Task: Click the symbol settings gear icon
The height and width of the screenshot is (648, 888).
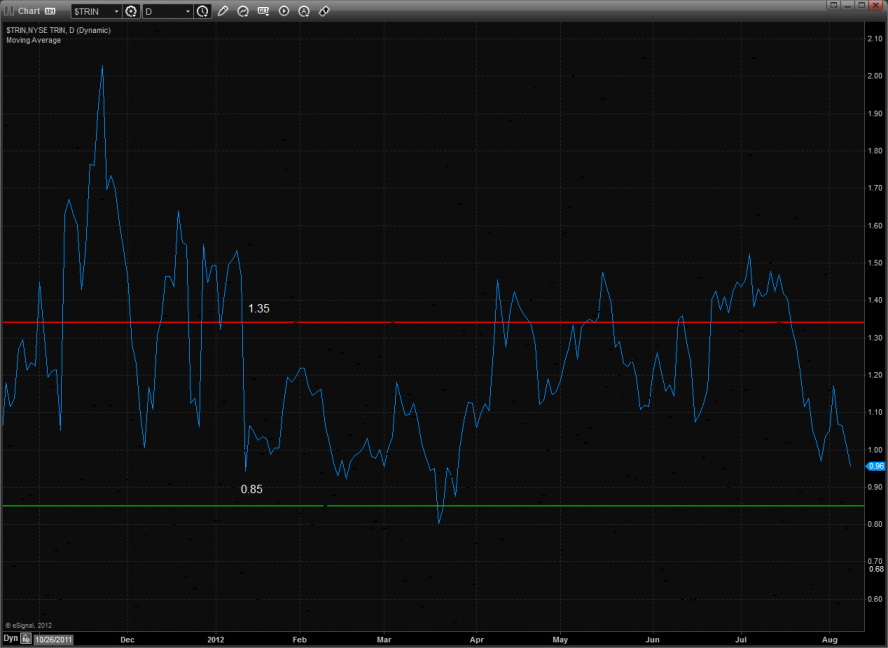Action: click(131, 11)
